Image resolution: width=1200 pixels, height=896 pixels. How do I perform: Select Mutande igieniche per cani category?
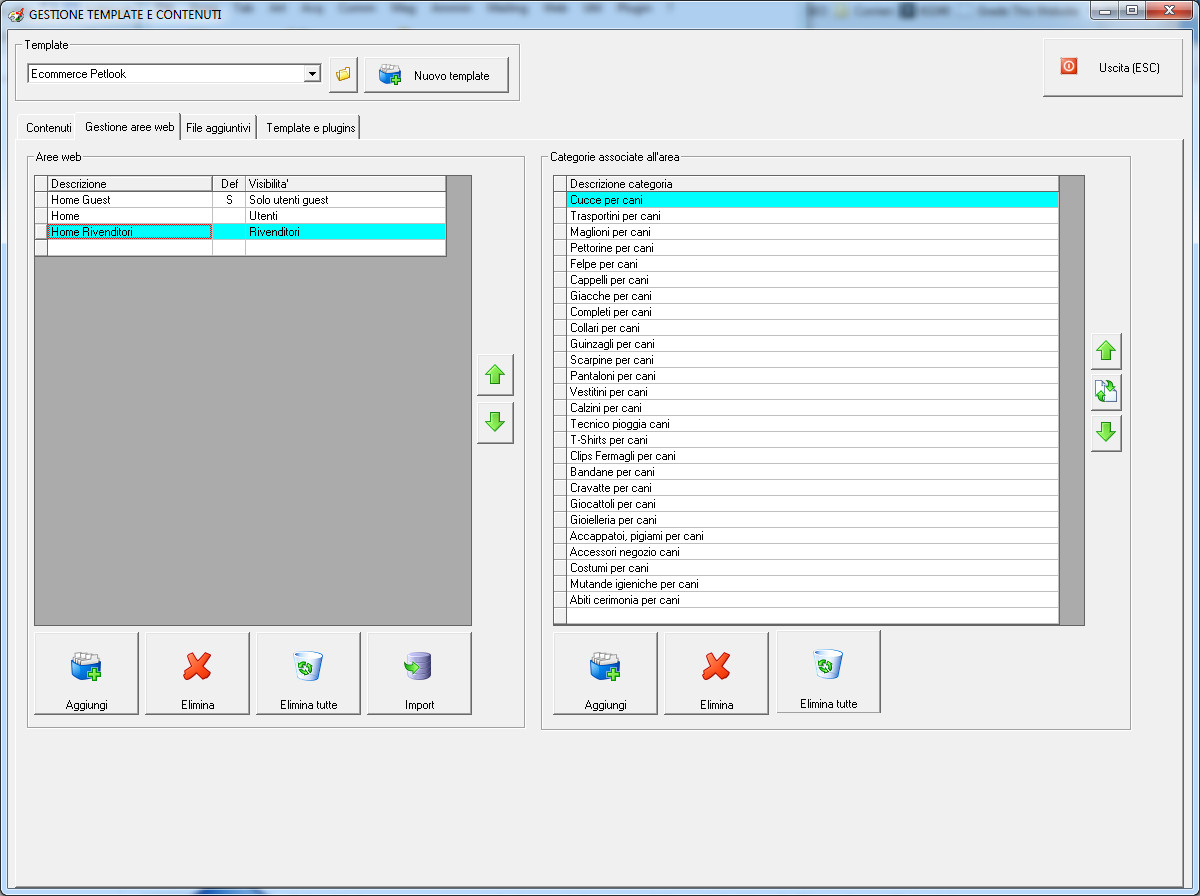click(812, 584)
